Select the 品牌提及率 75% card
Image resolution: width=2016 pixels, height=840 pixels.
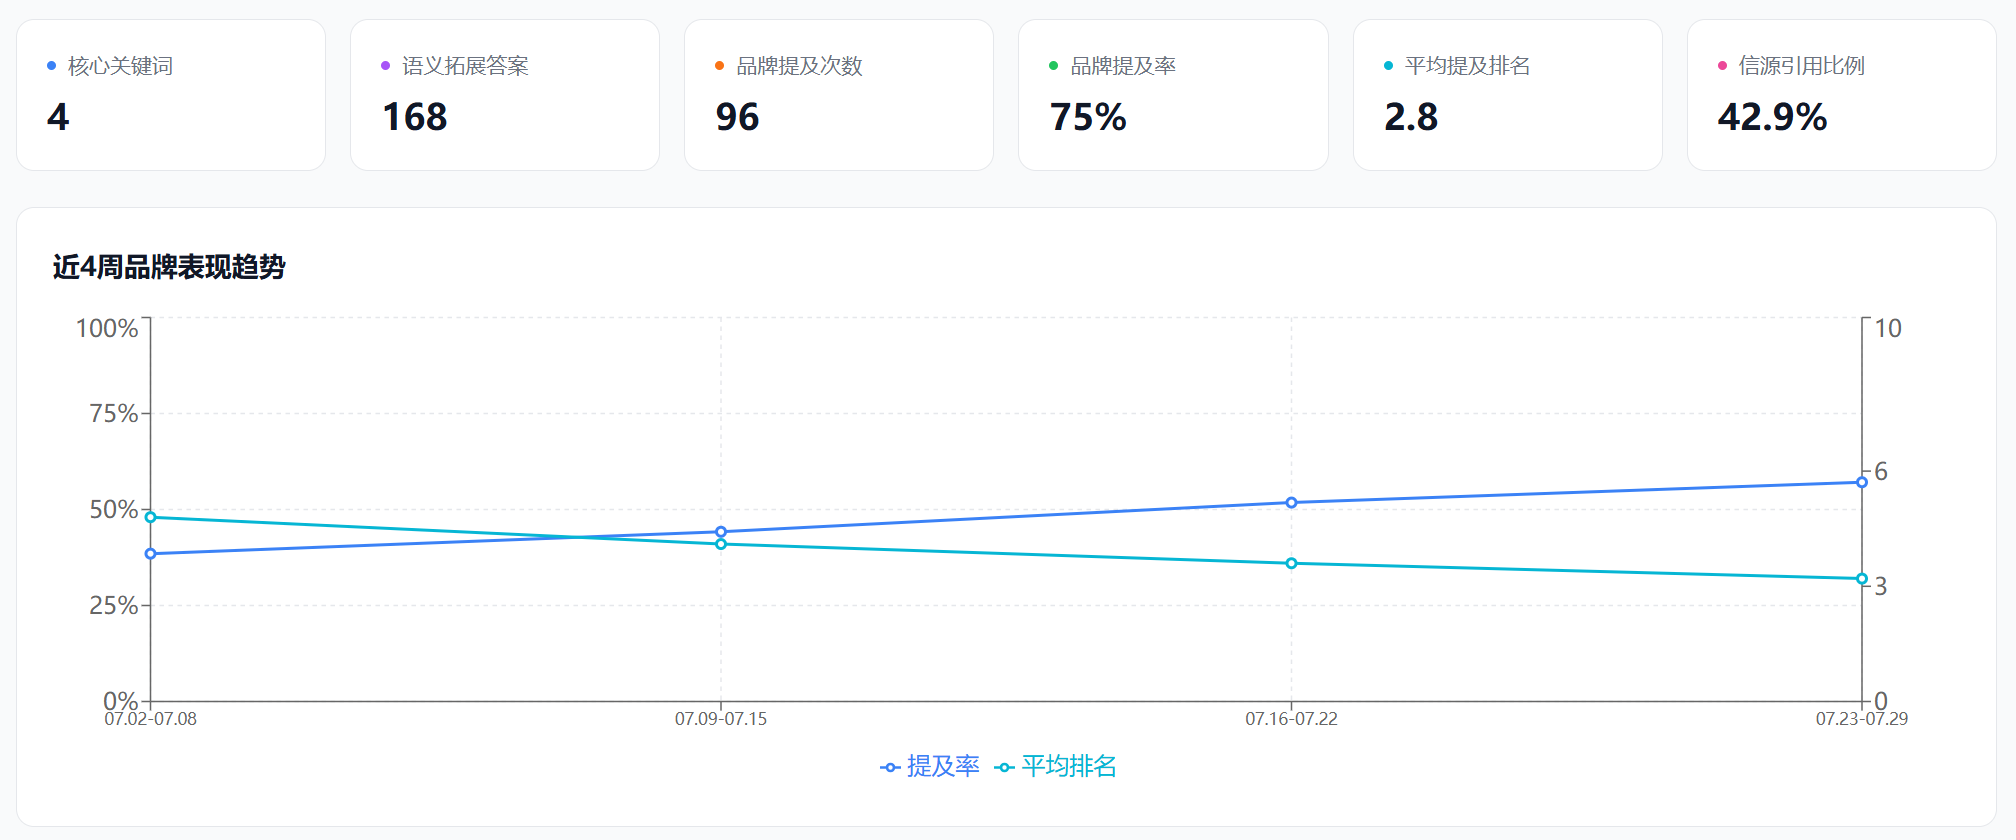1173,95
